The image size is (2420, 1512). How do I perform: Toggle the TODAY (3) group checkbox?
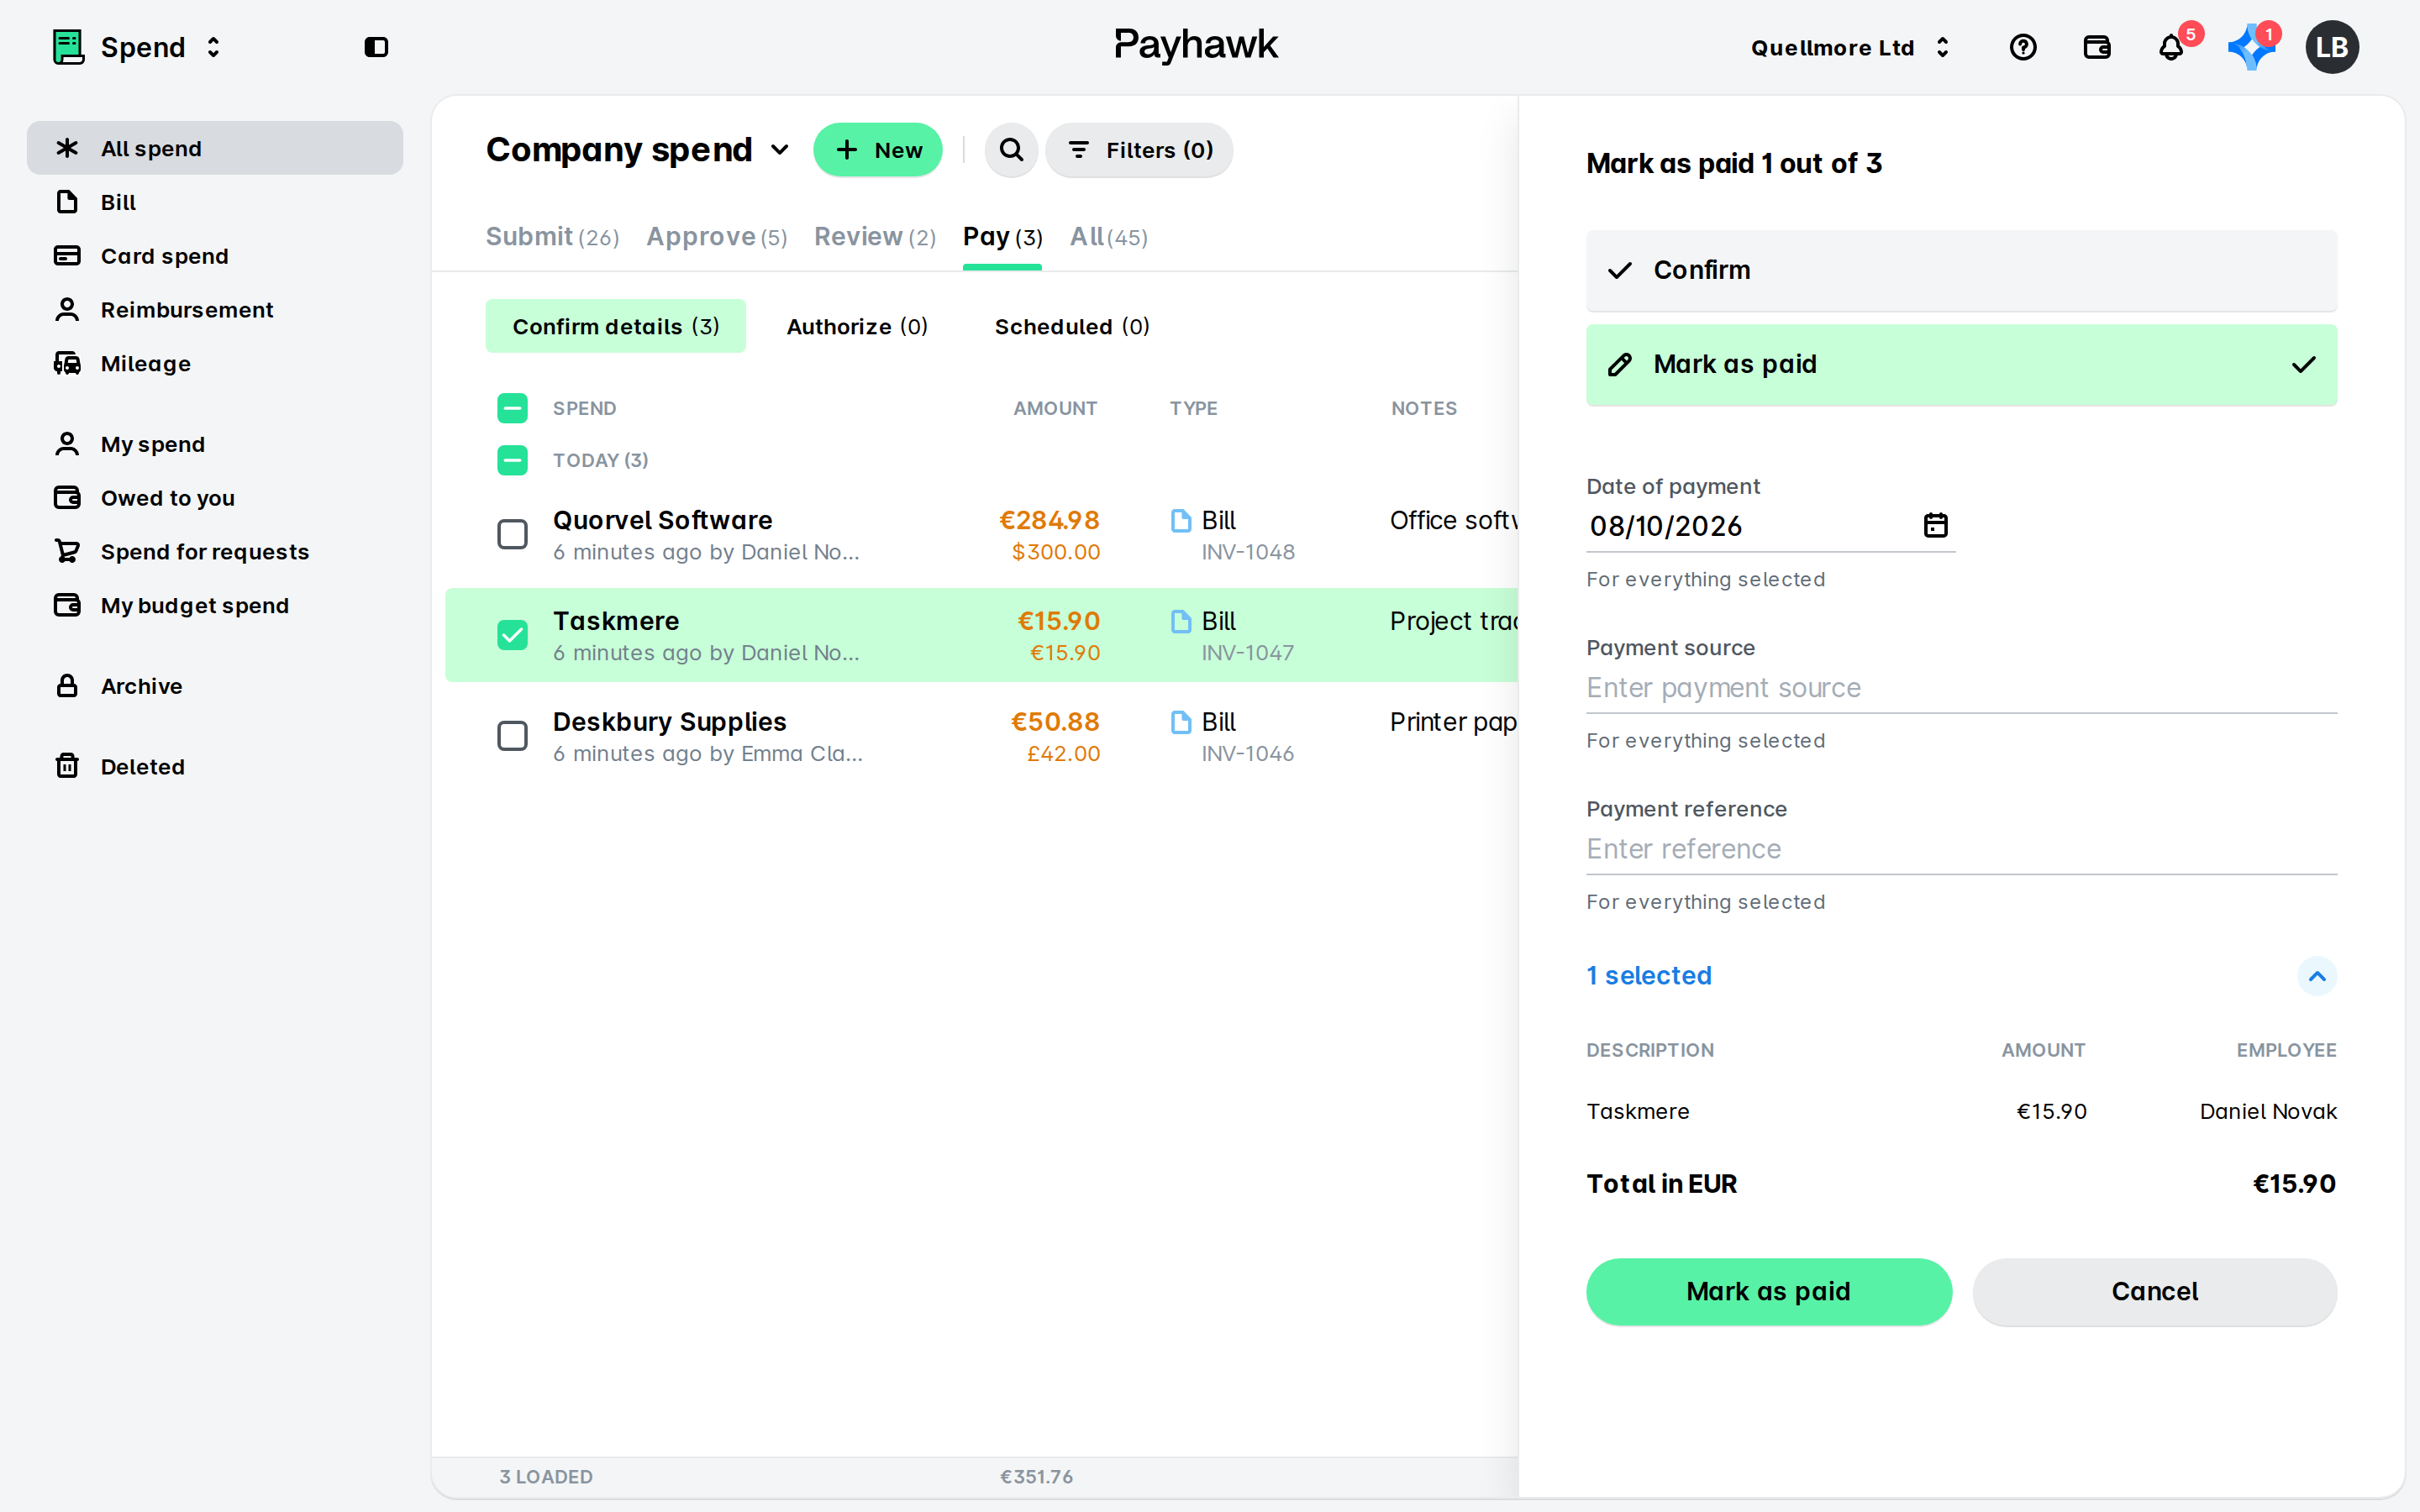[512, 460]
